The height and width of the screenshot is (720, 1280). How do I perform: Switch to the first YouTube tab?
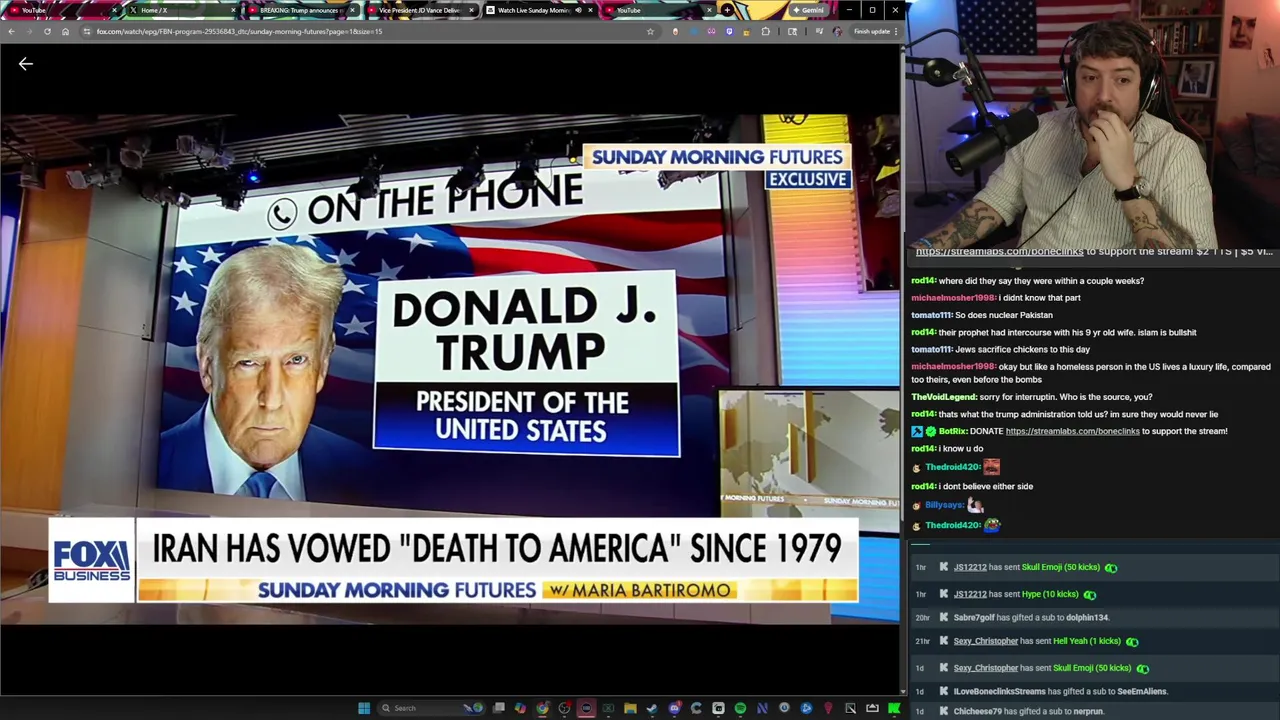click(60, 10)
